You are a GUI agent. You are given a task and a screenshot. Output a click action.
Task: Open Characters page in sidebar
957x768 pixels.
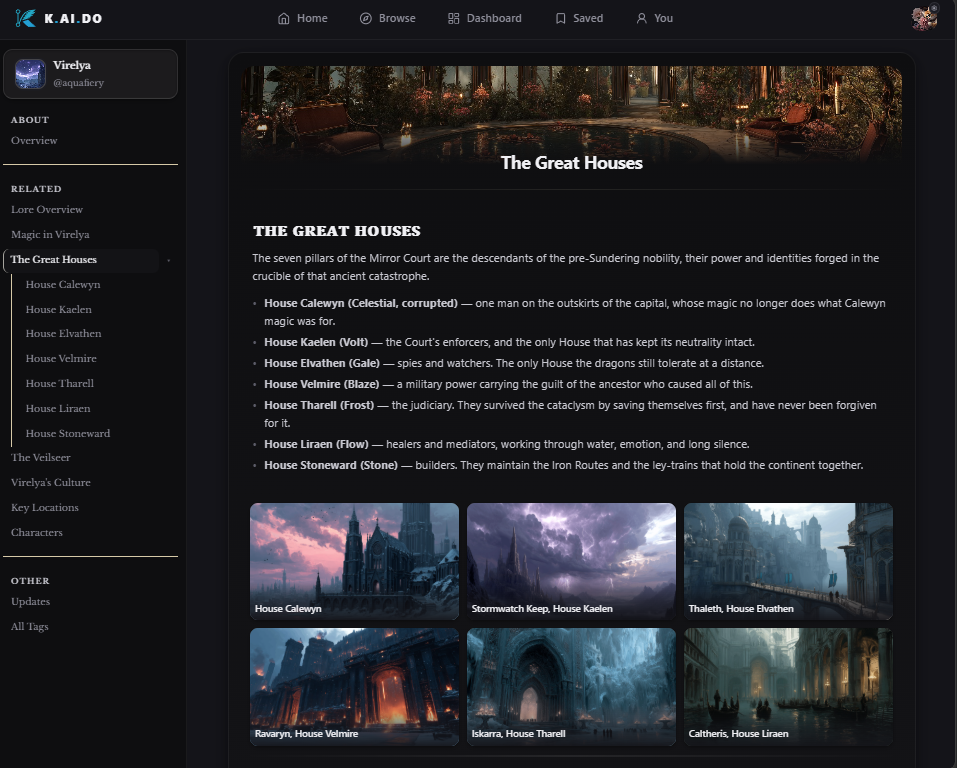pyautogui.click(x=37, y=532)
